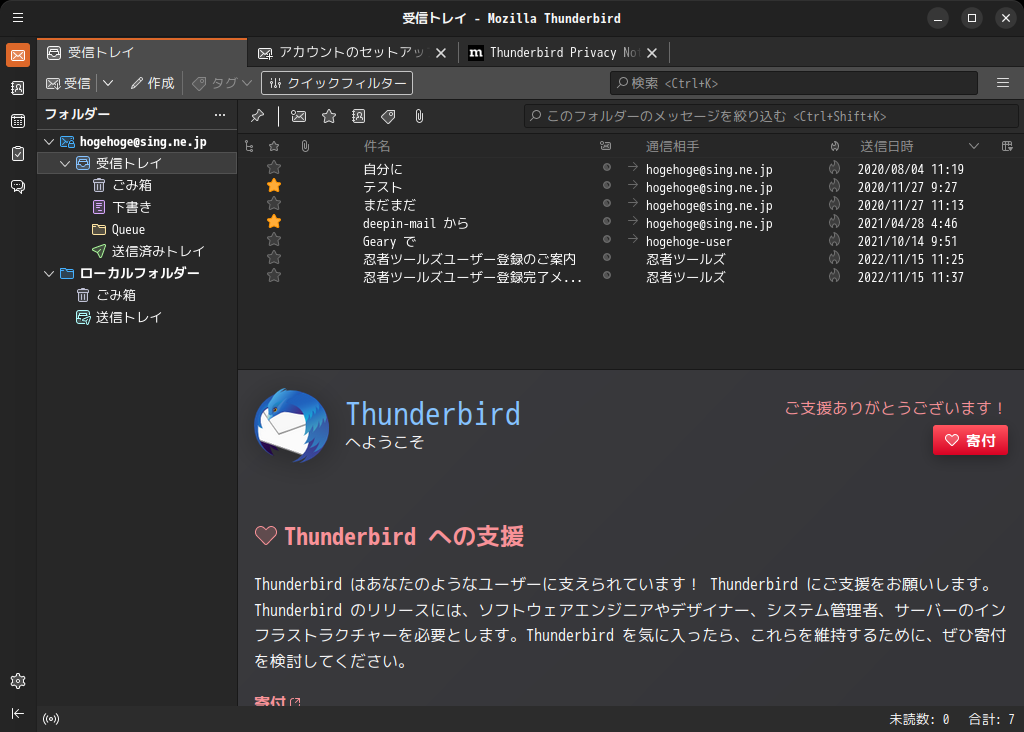
Task: Star the 自分に message
Action: point(274,168)
